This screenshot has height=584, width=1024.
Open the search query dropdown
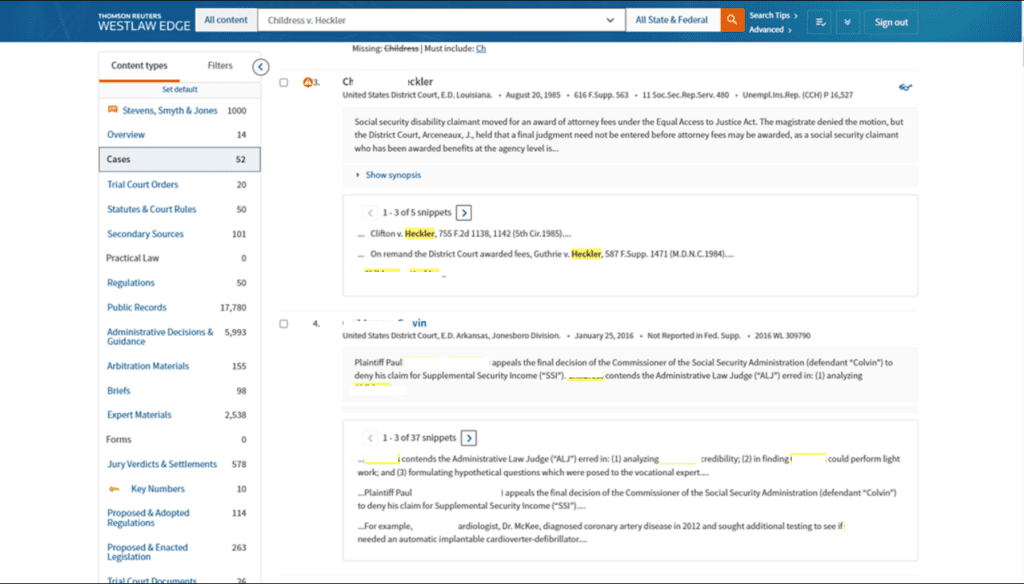tap(610, 19)
